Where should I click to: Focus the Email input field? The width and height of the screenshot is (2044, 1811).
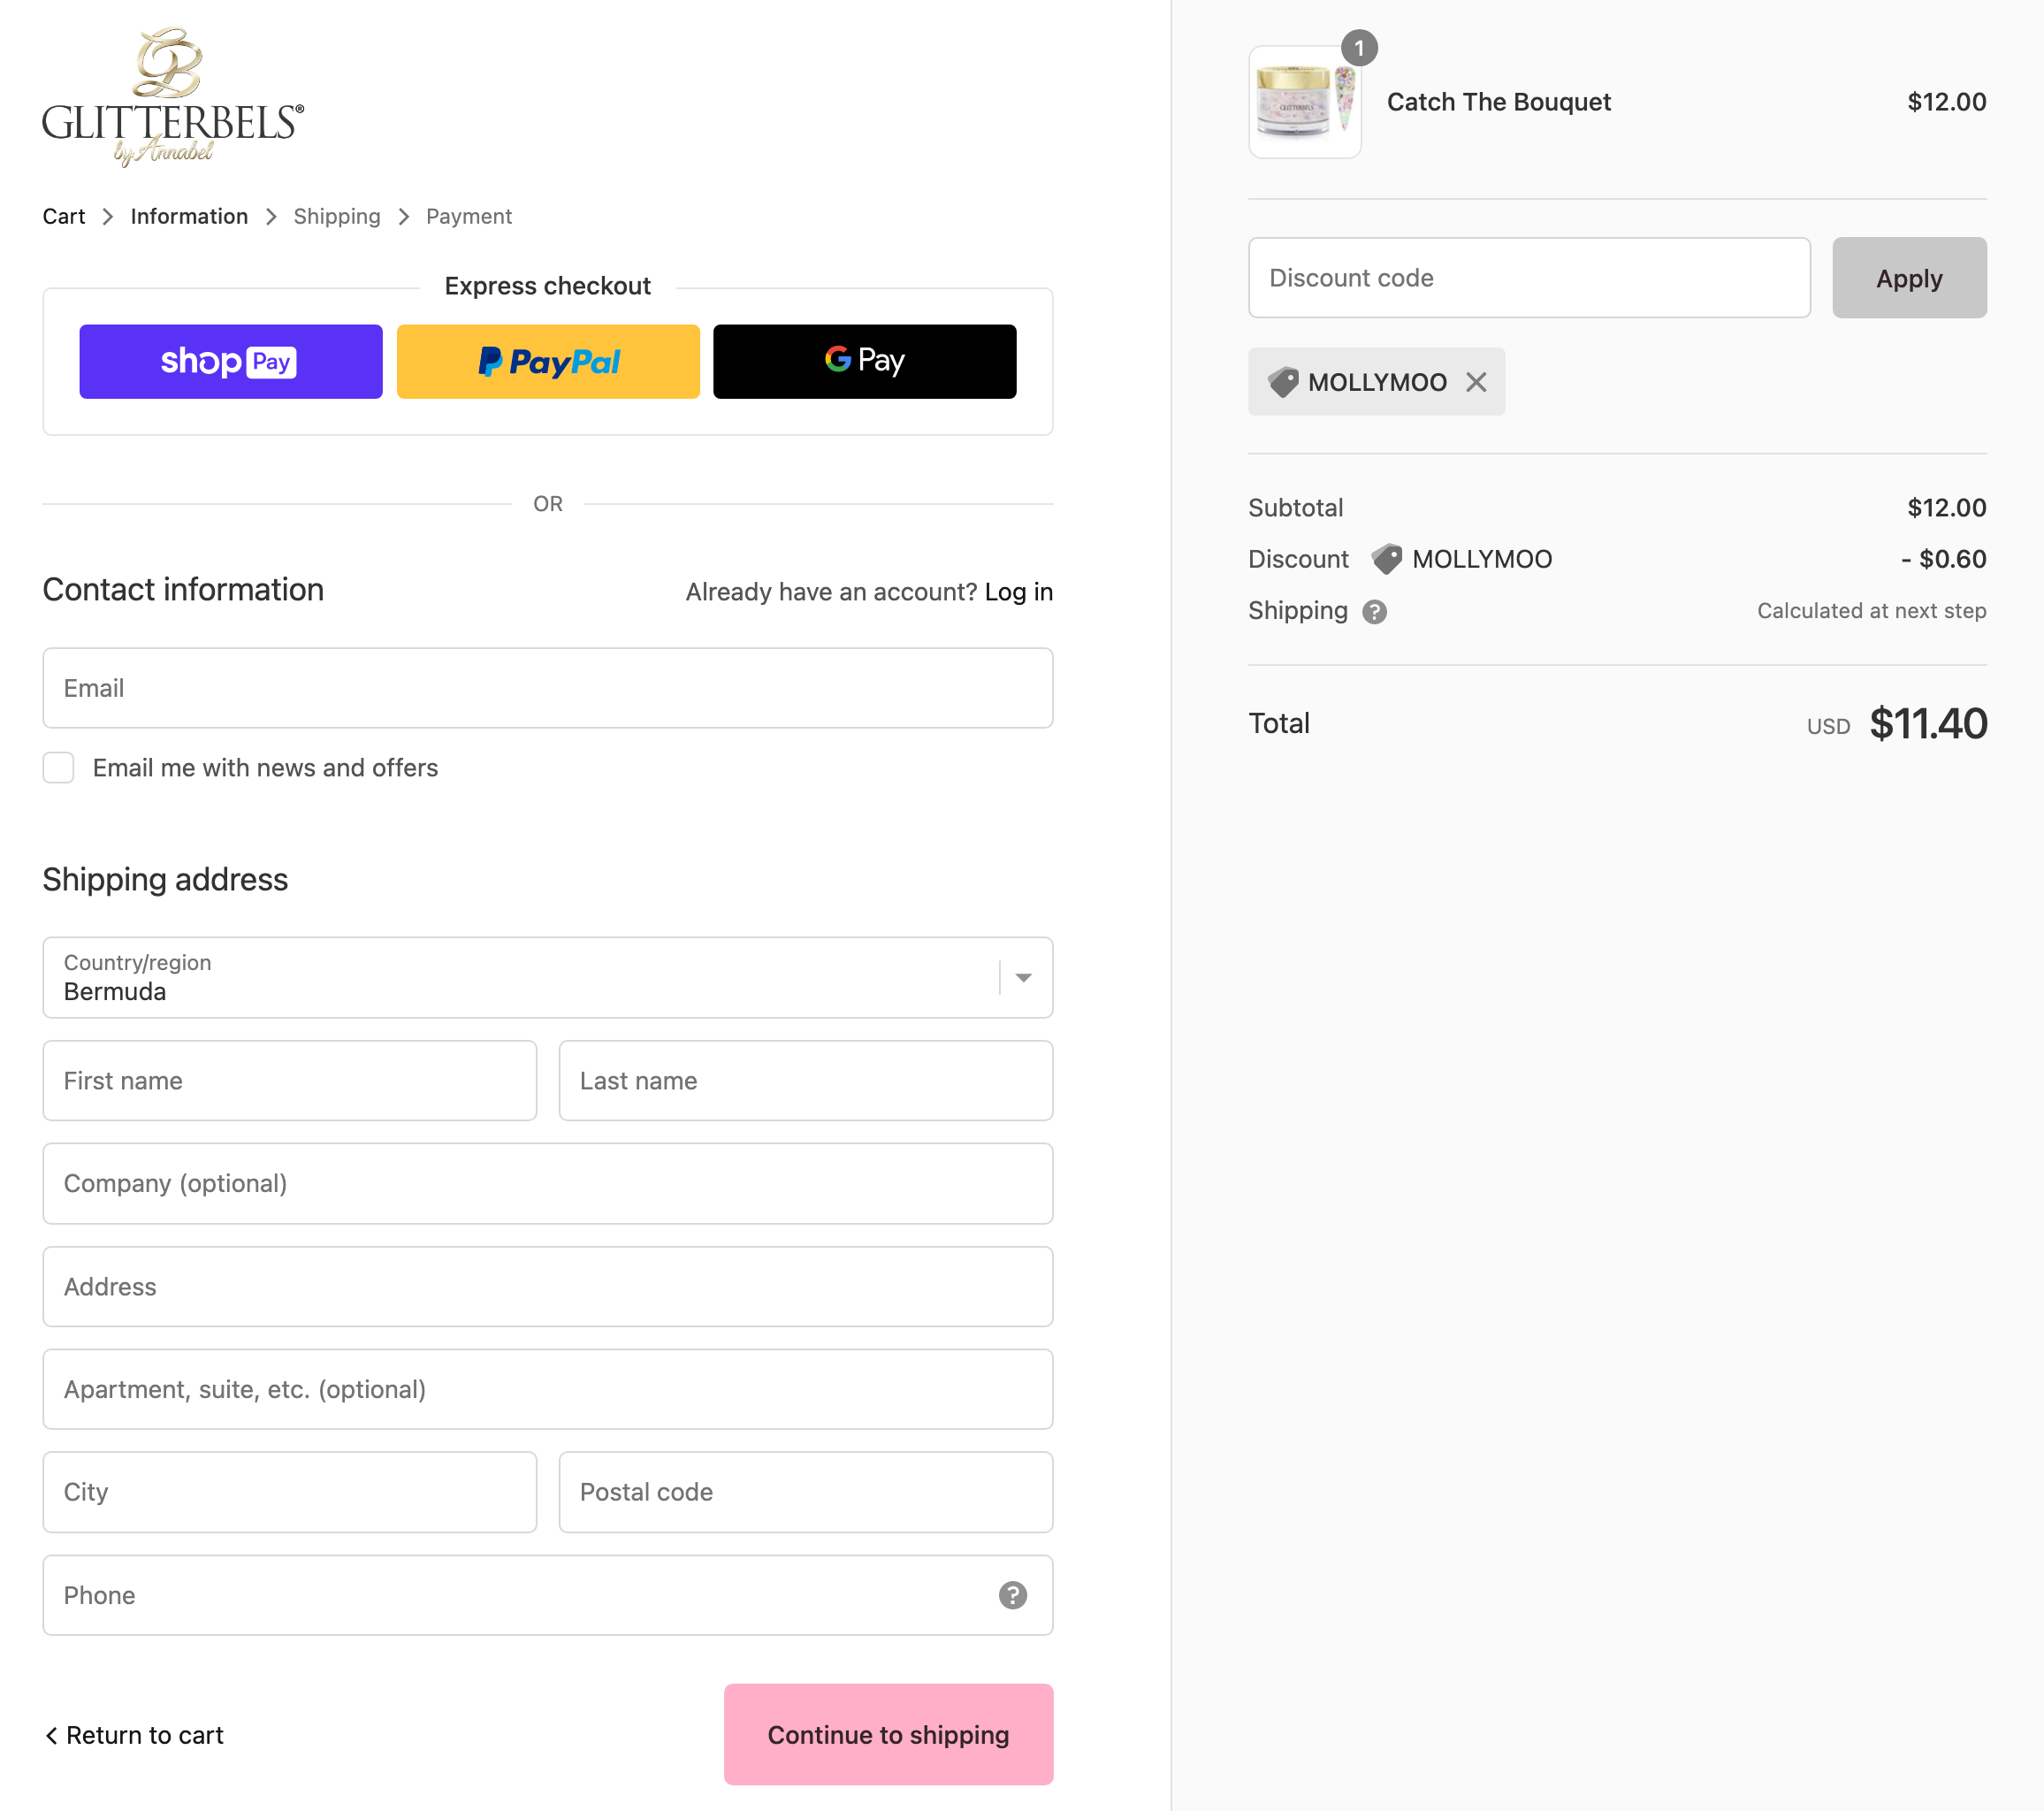point(548,688)
